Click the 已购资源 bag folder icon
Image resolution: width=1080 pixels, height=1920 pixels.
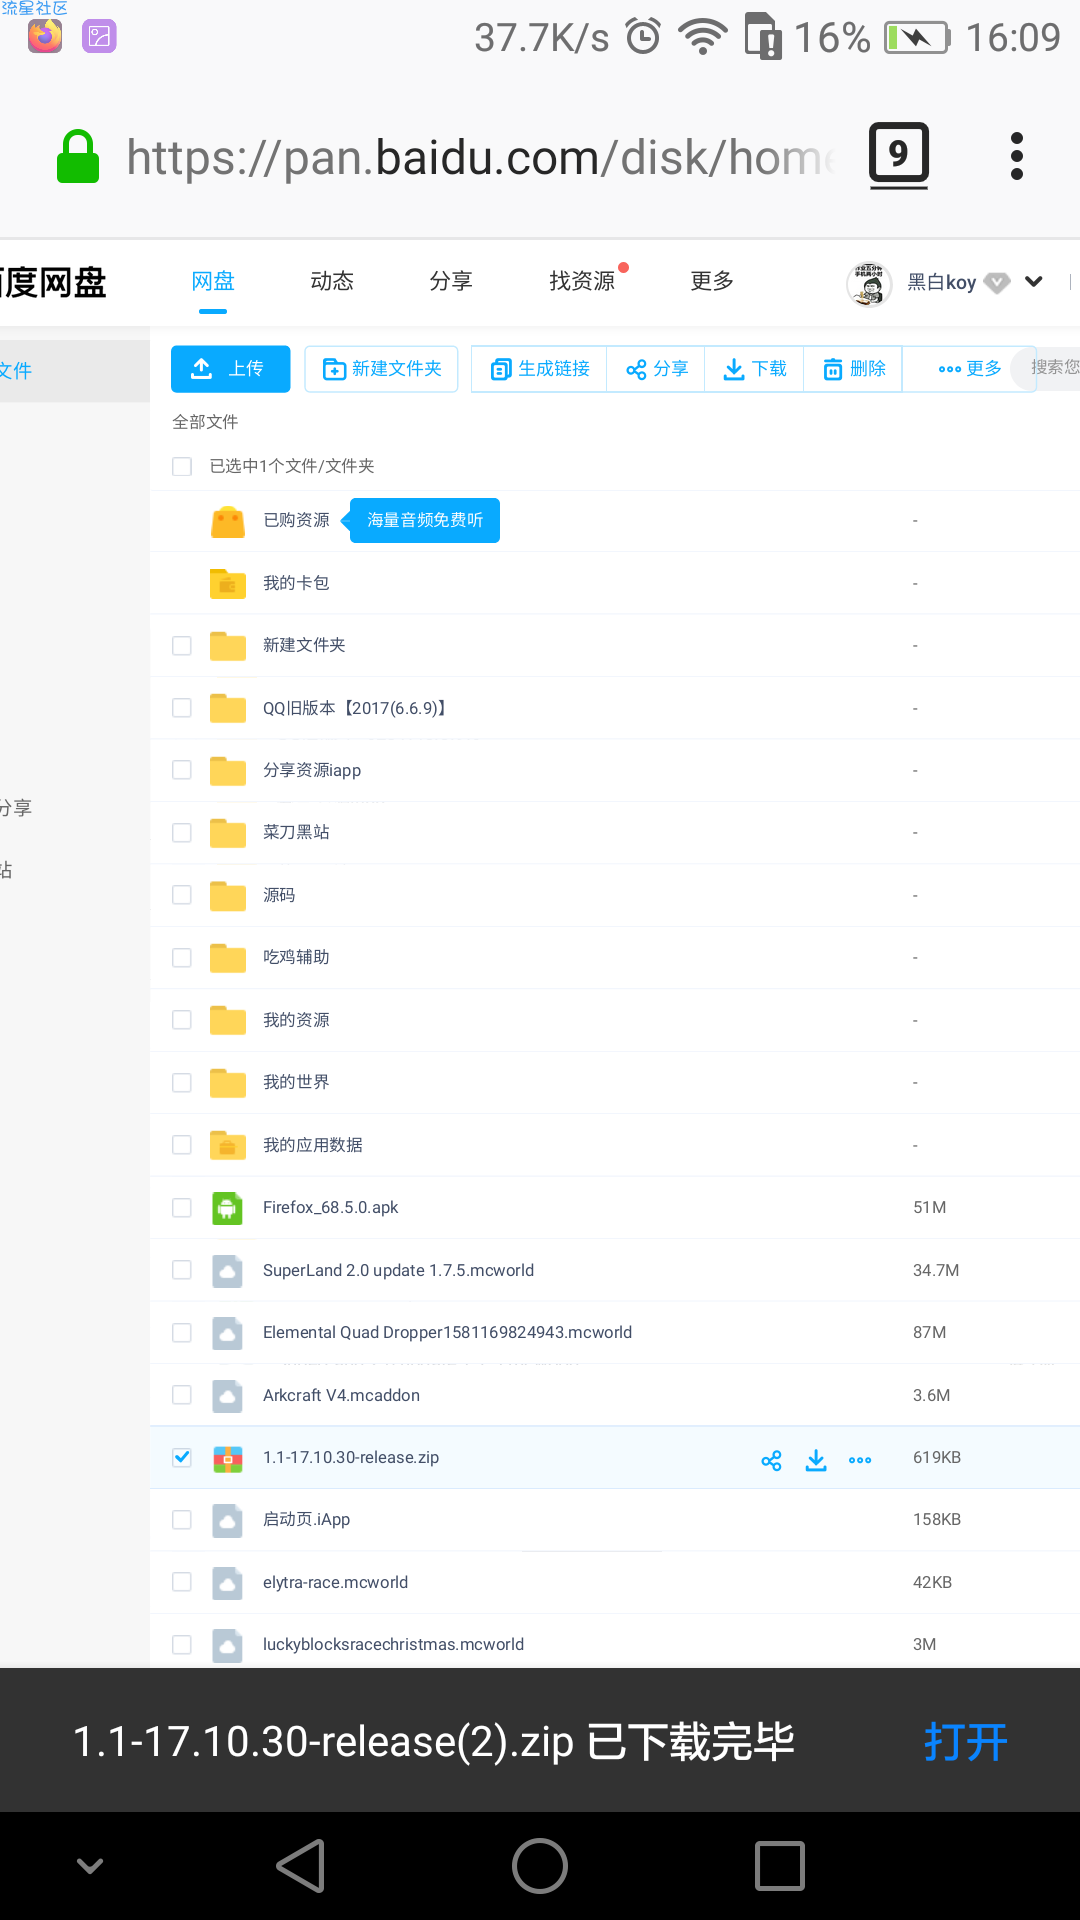pyautogui.click(x=228, y=521)
